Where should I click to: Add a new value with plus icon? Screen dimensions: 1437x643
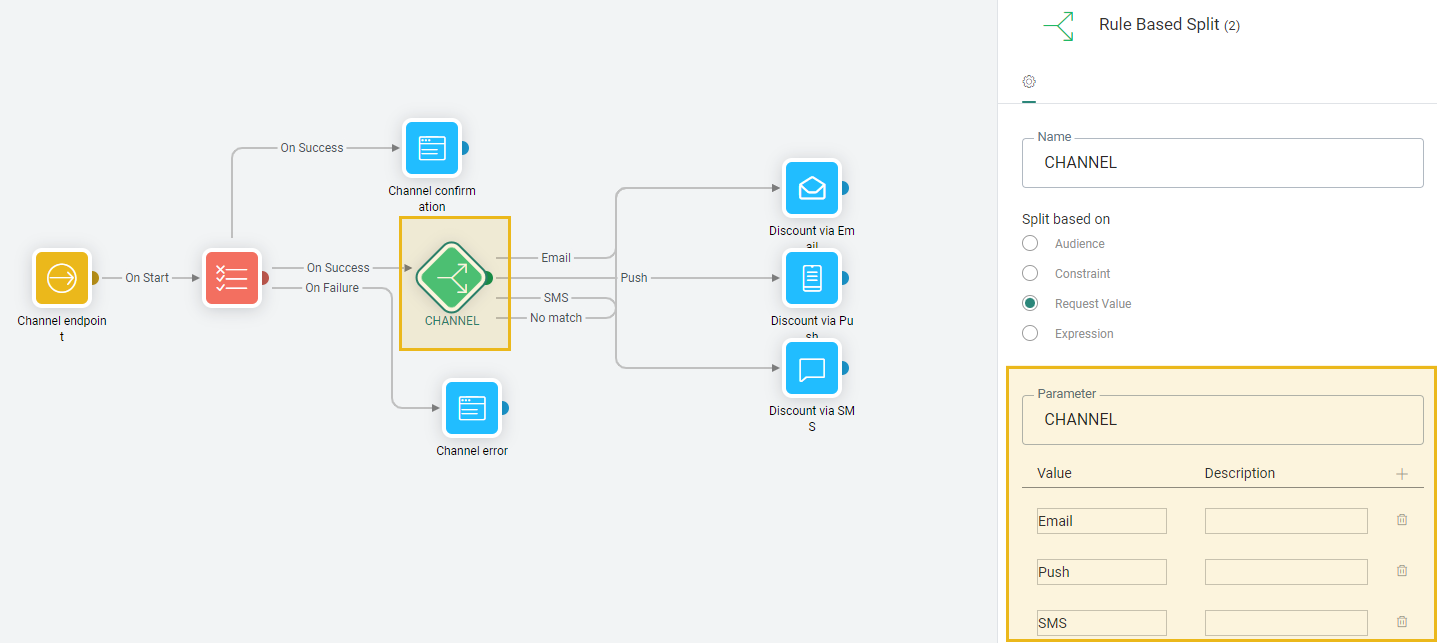[1402, 474]
